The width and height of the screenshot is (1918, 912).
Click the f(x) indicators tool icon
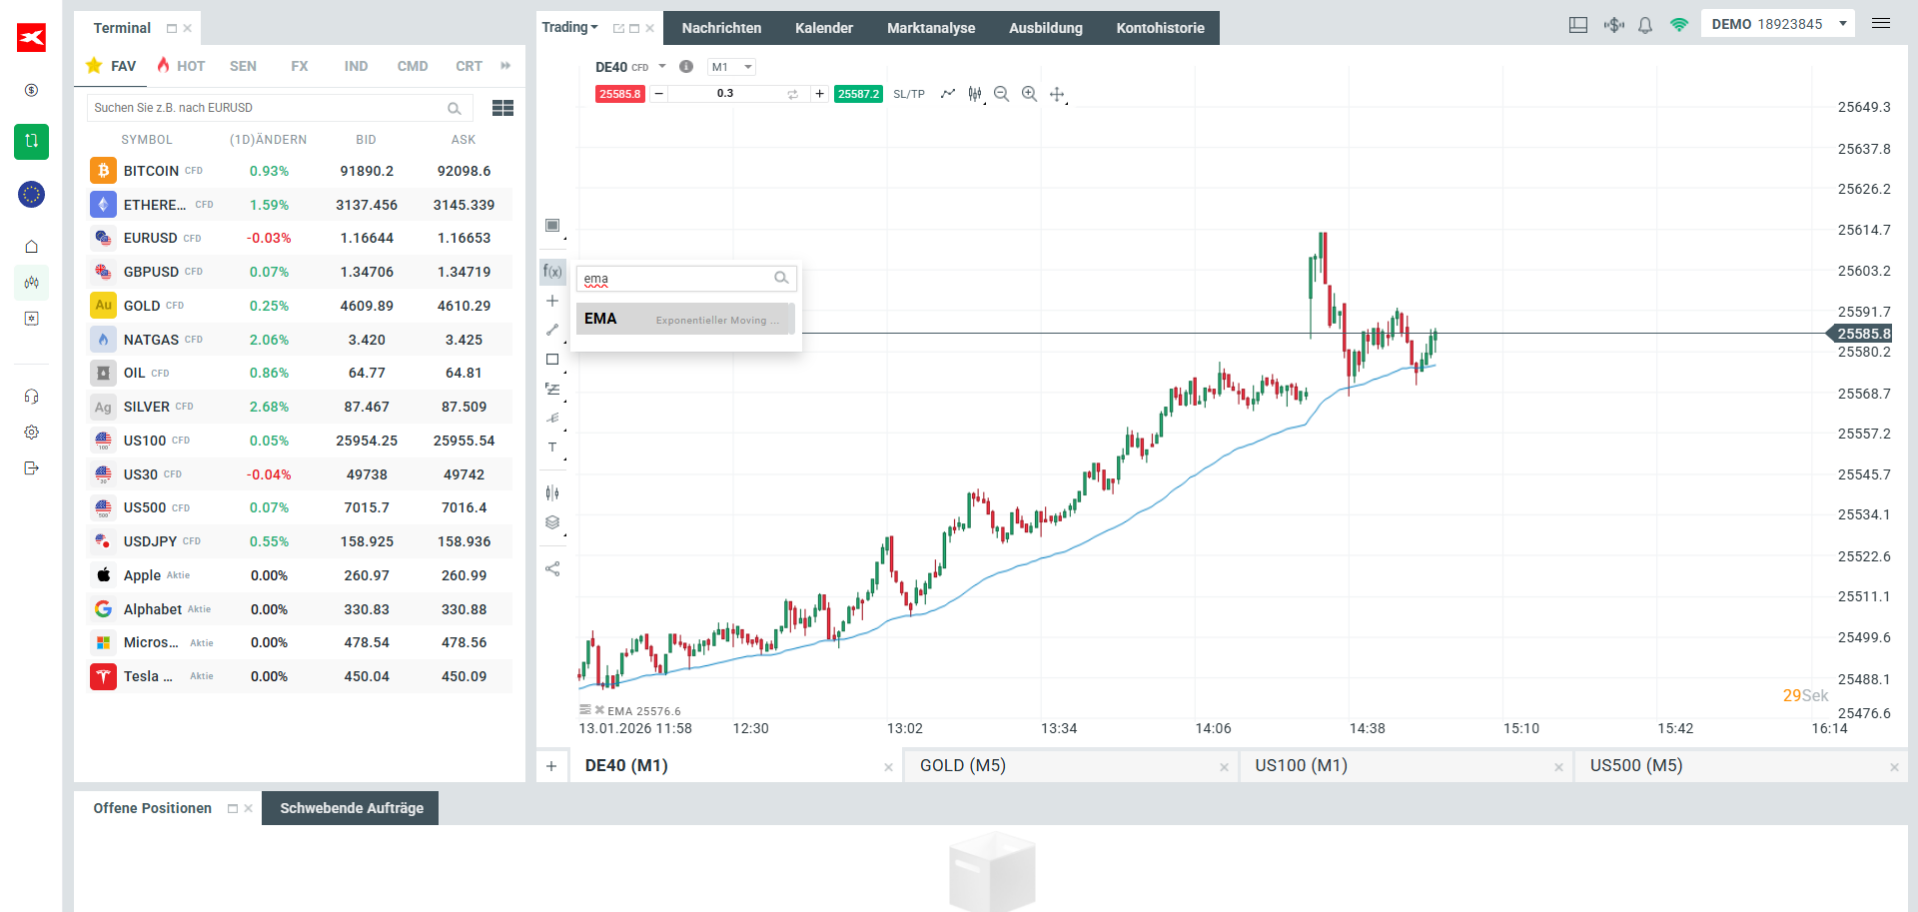point(552,271)
